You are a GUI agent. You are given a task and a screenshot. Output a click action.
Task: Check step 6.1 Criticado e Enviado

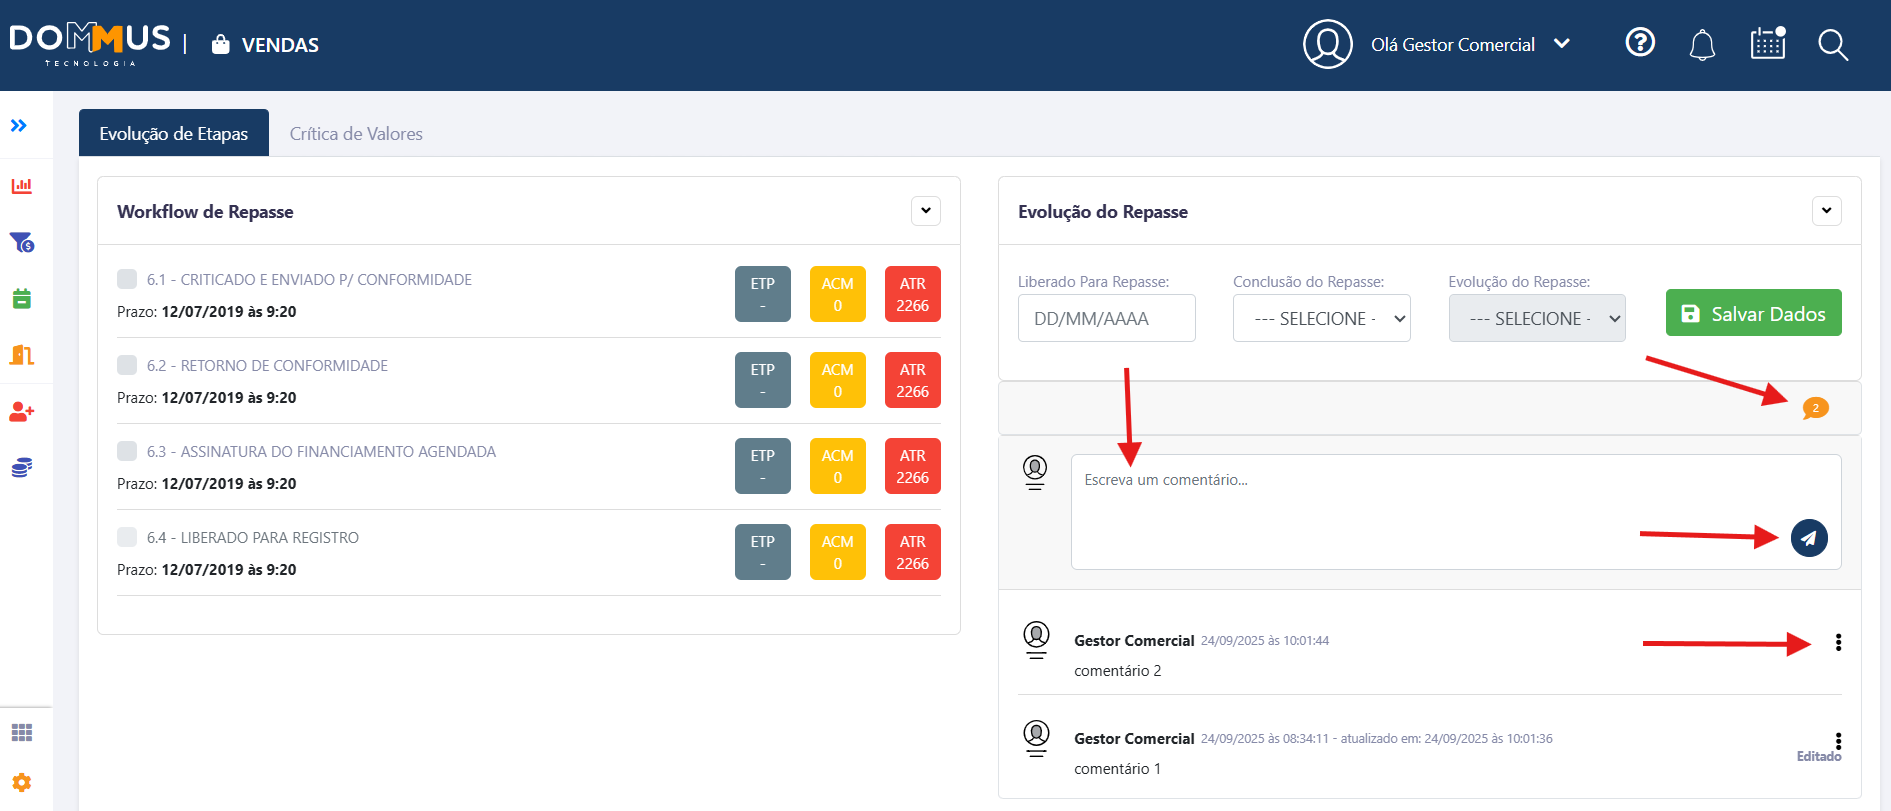(127, 279)
